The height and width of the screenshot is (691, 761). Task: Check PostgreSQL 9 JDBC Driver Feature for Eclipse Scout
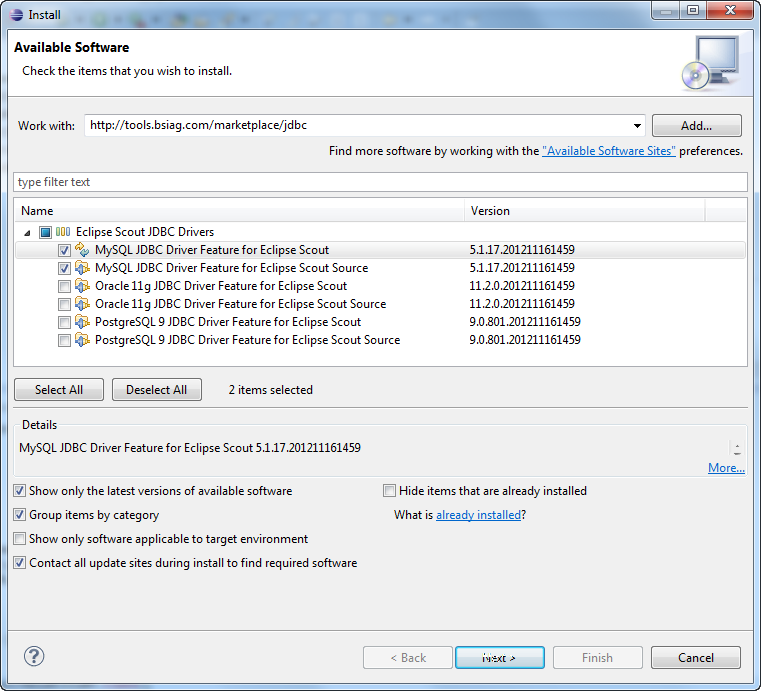[64, 322]
